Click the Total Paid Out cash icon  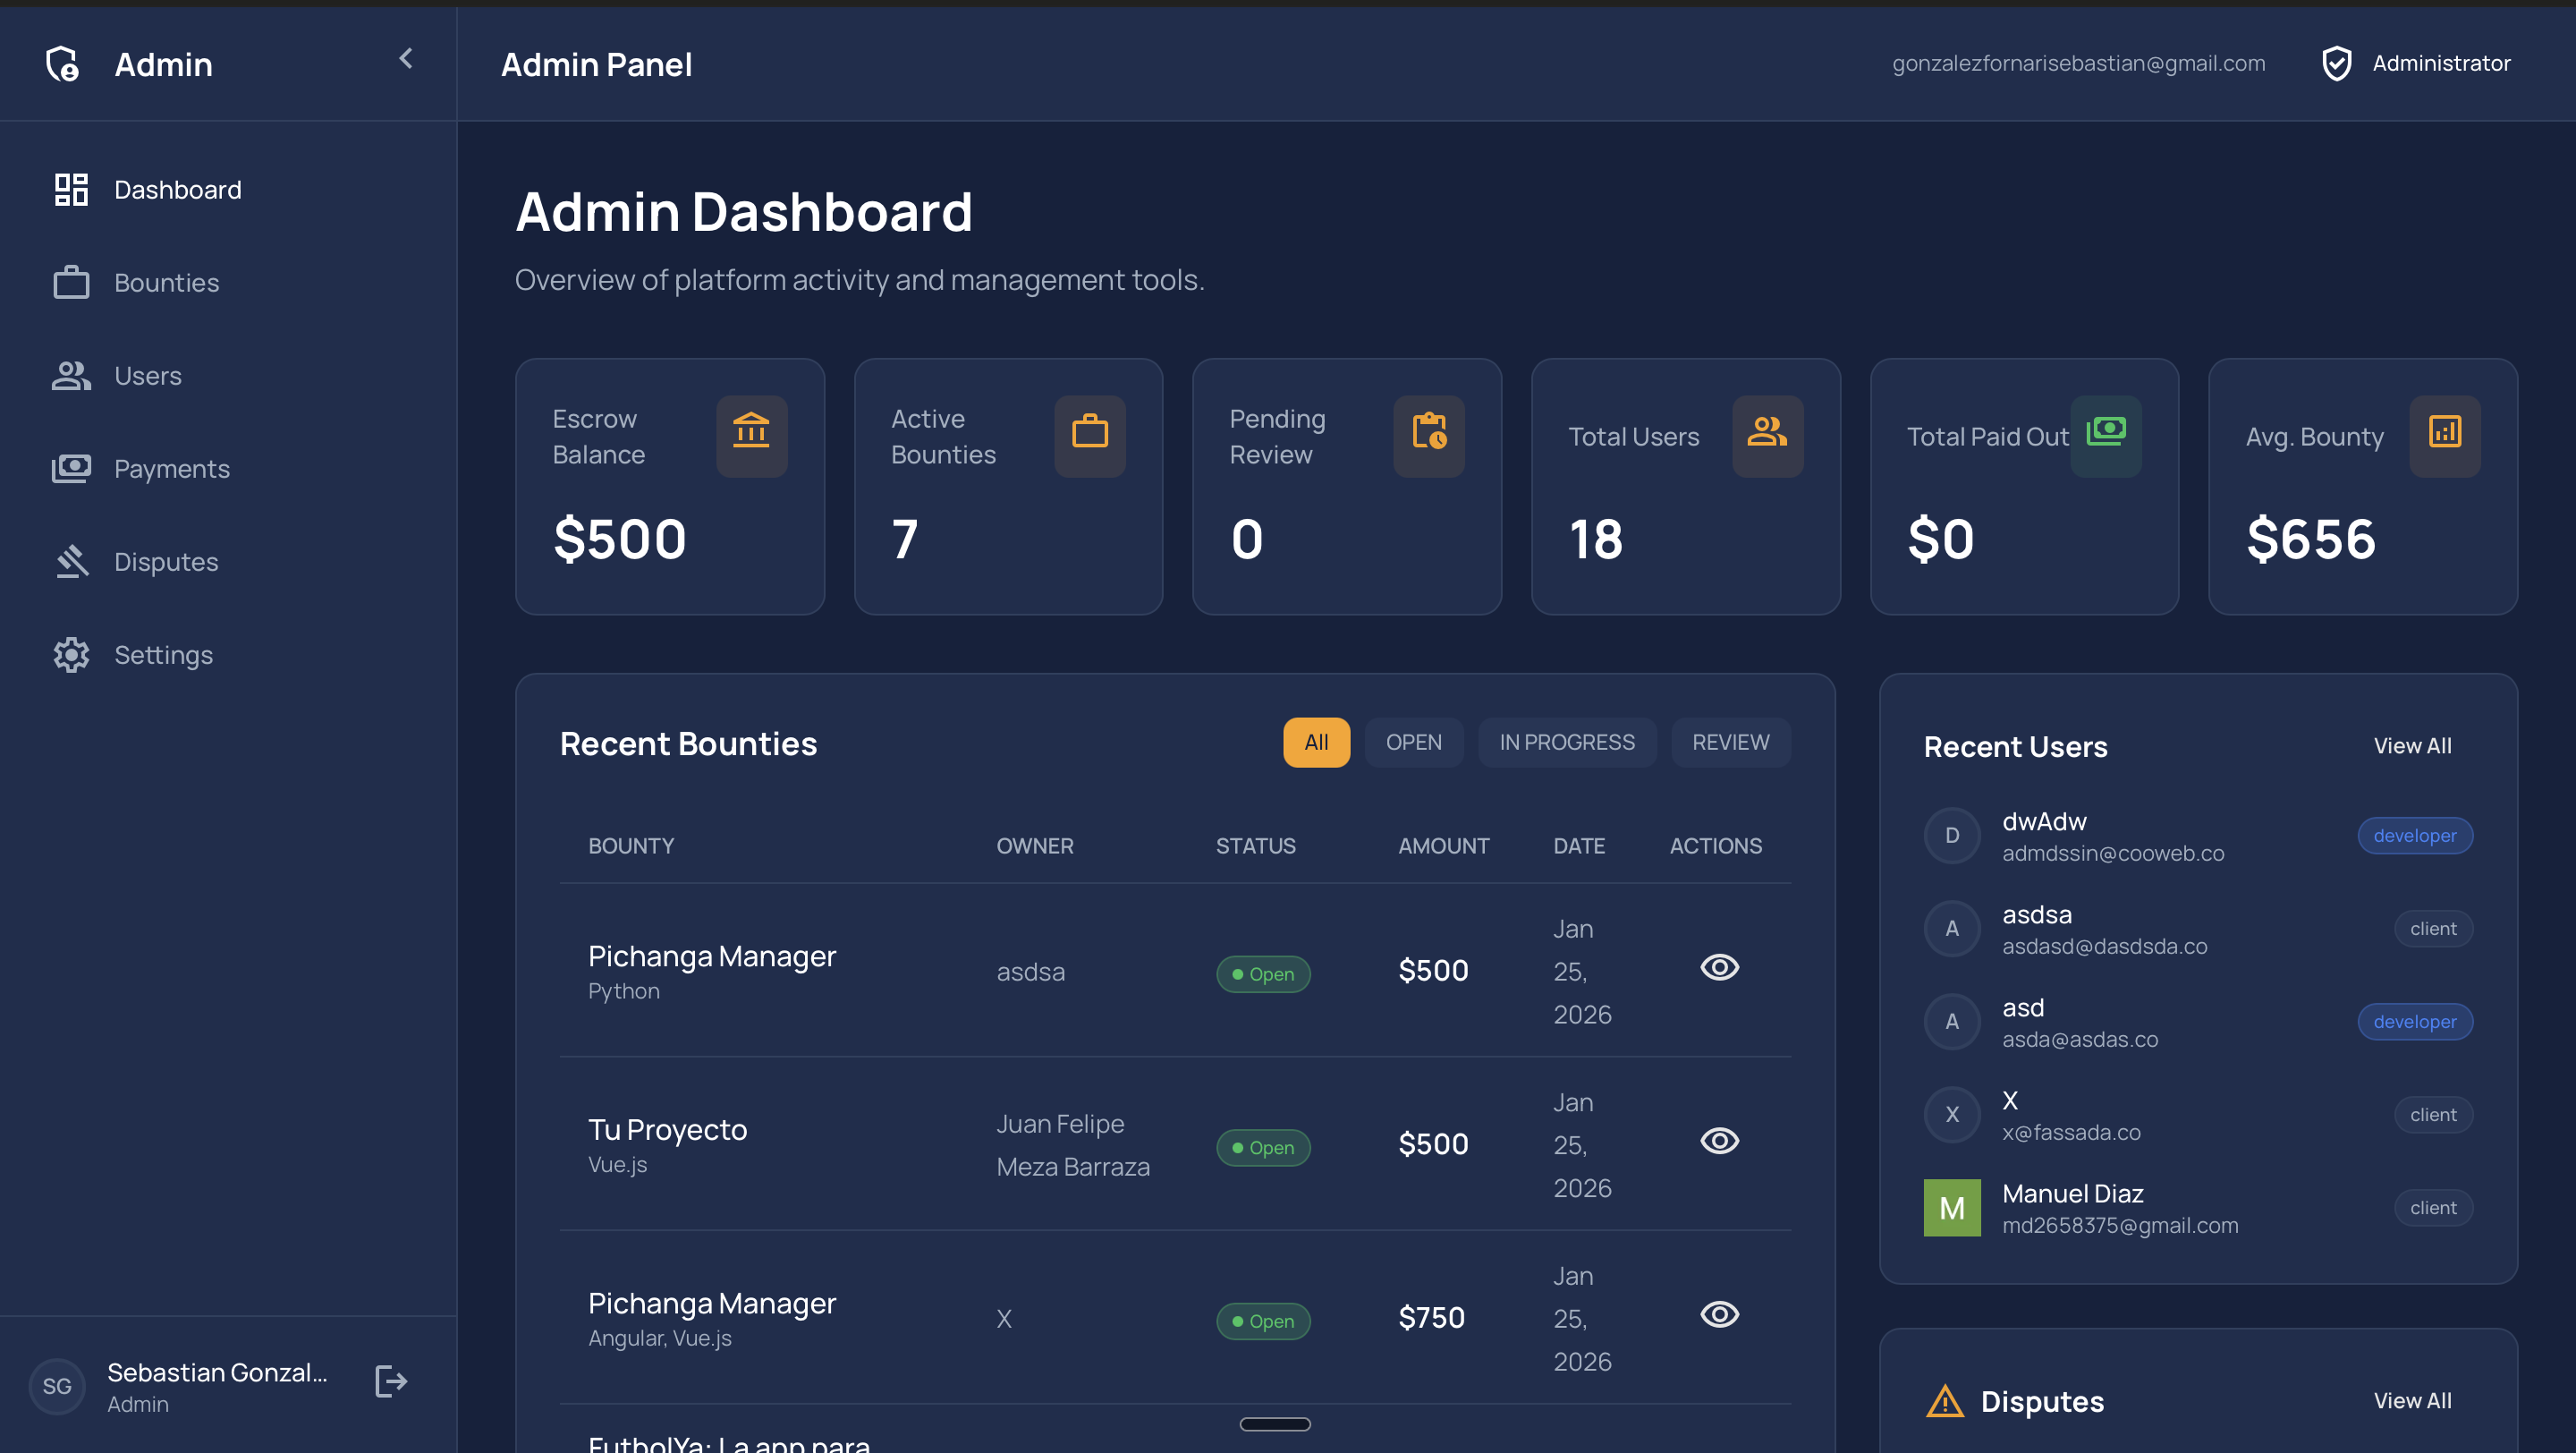2105,432
